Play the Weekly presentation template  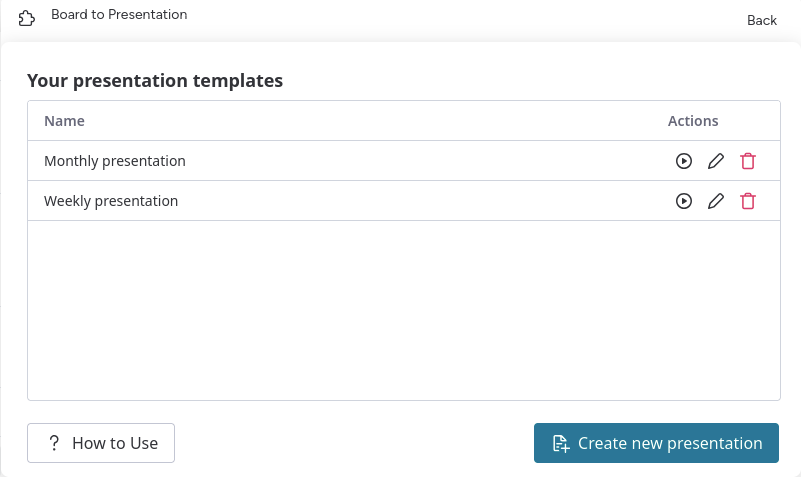684,201
